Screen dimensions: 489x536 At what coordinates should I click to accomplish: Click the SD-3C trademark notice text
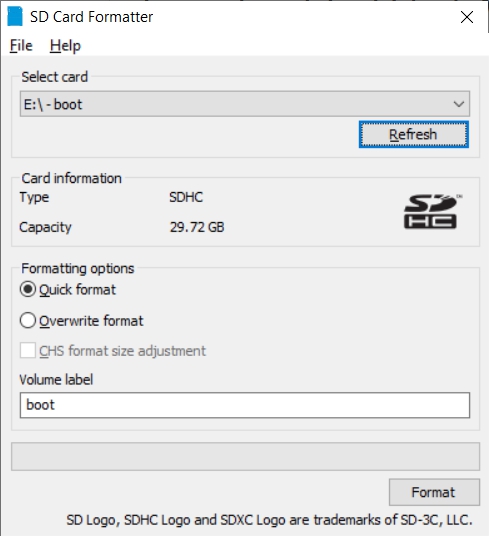point(269,520)
